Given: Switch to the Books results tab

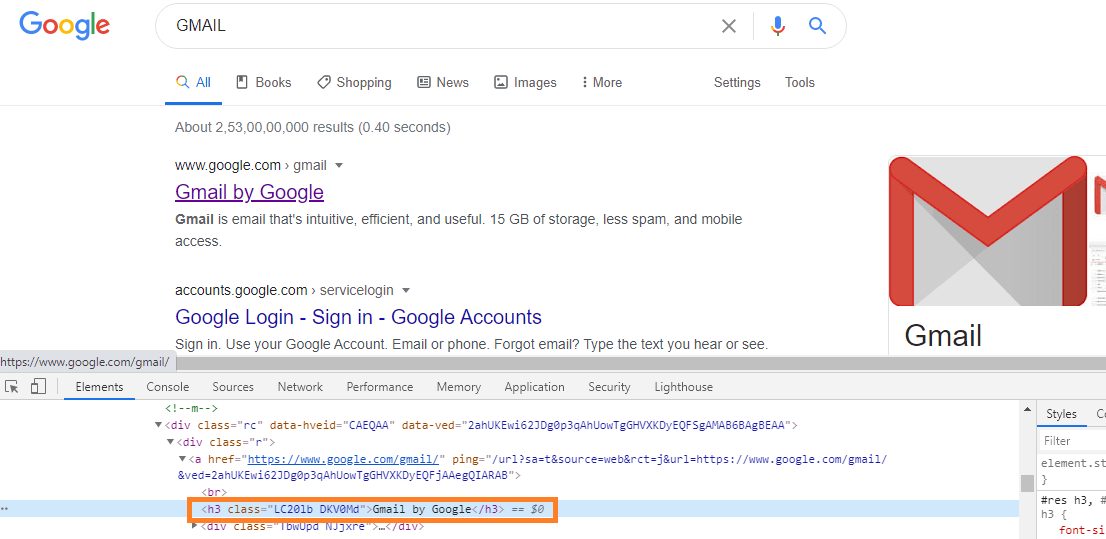Looking at the screenshot, I should click(263, 83).
